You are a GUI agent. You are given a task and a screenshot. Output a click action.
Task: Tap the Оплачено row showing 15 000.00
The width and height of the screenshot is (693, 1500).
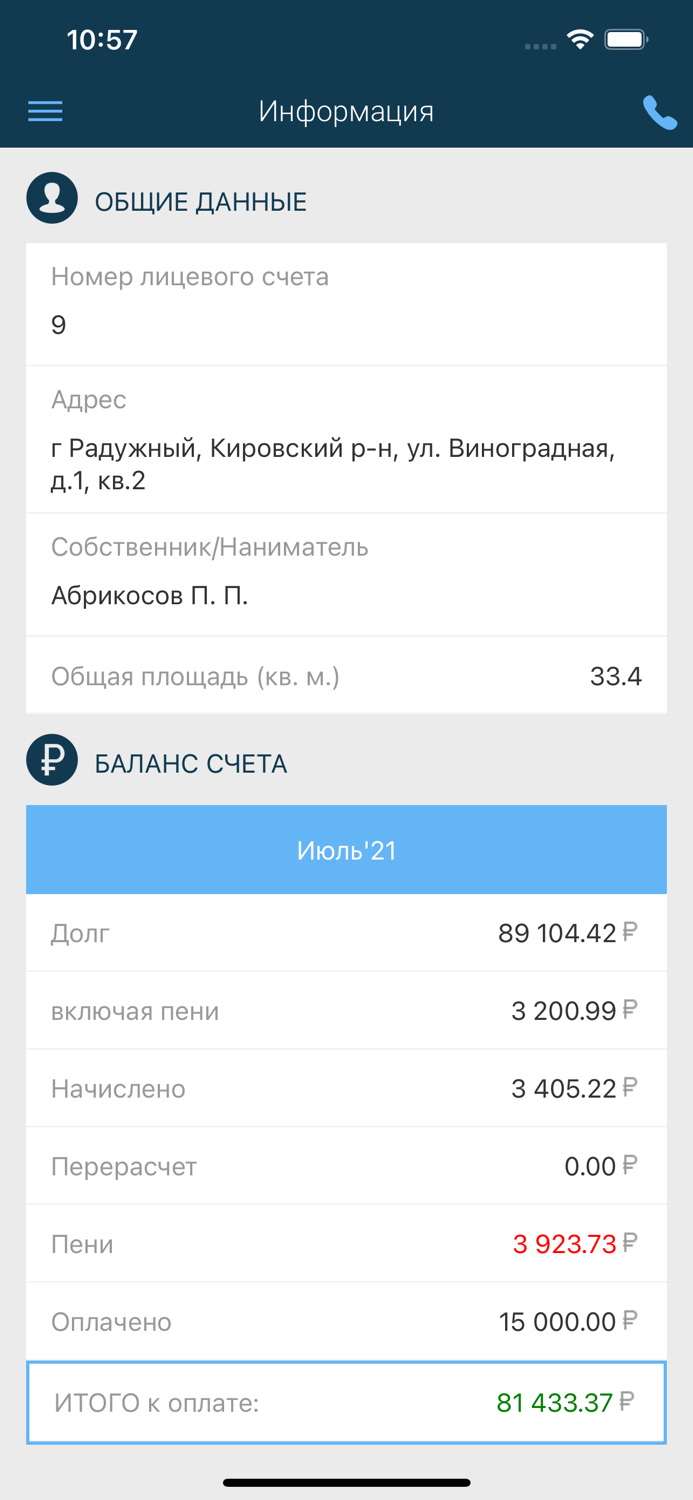[x=346, y=1321]
